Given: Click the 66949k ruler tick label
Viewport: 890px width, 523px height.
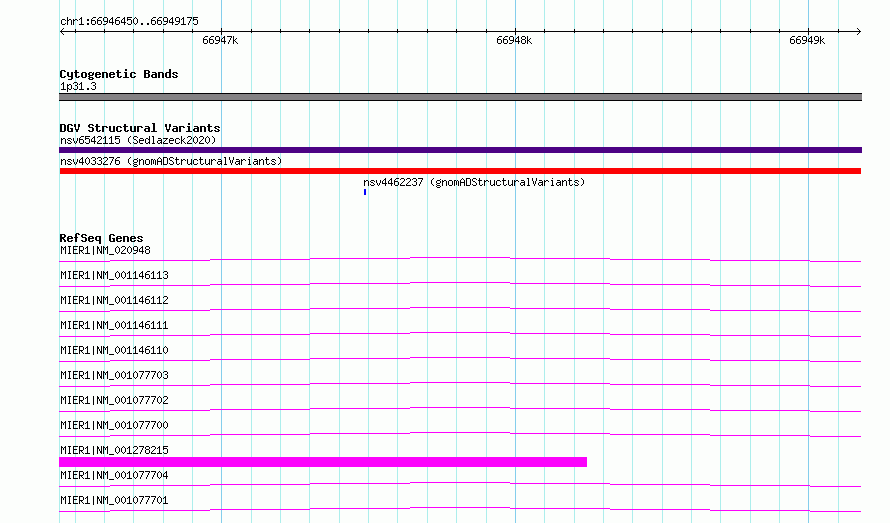Looking at the screenshot, I should coord(807,40).
